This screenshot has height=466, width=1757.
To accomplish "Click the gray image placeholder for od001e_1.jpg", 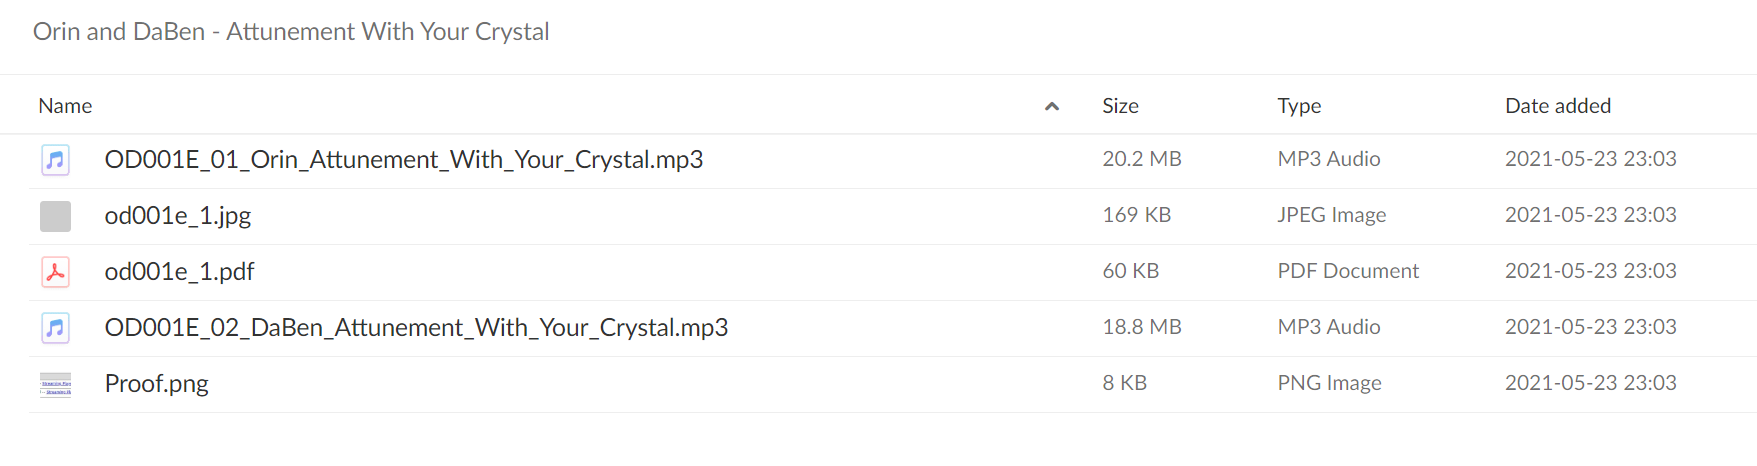I will click(x=55, y=216).
